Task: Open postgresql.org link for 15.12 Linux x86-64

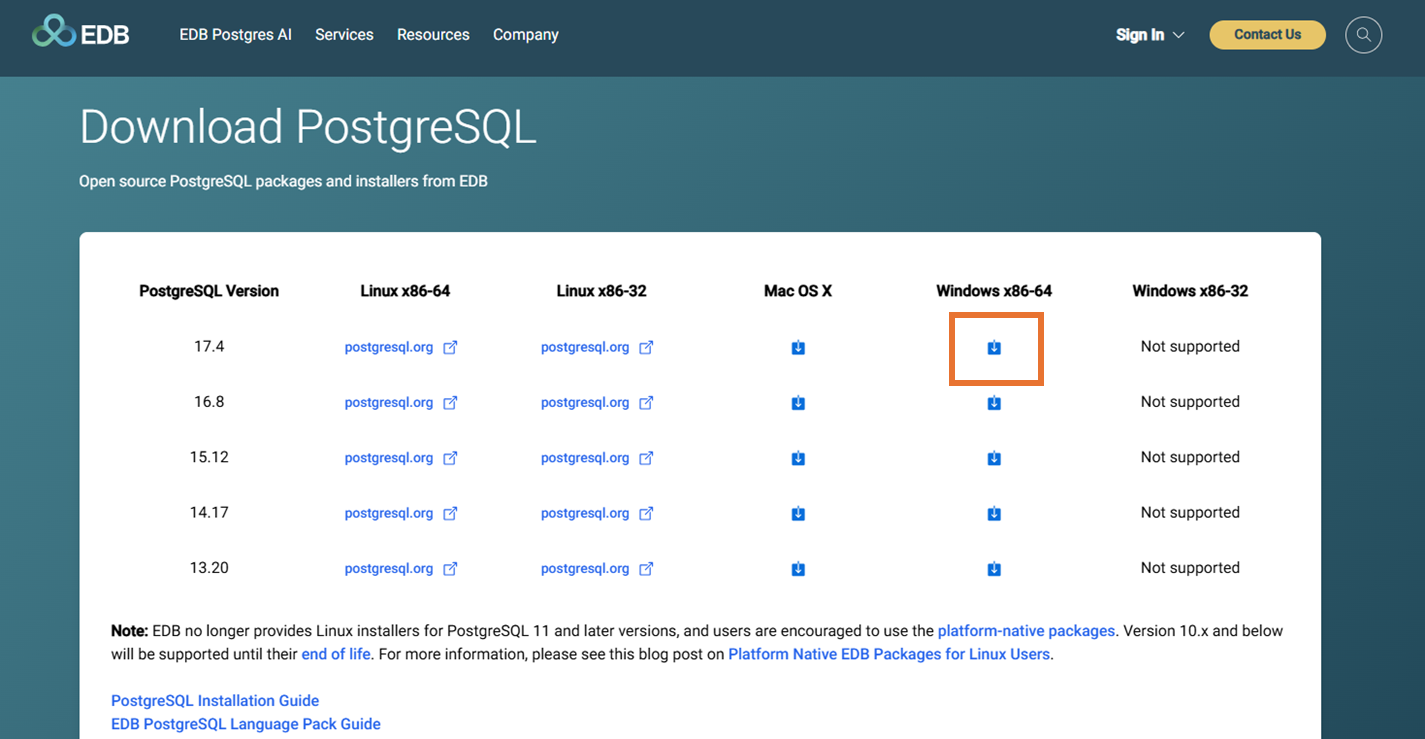Action: point(389,457)
